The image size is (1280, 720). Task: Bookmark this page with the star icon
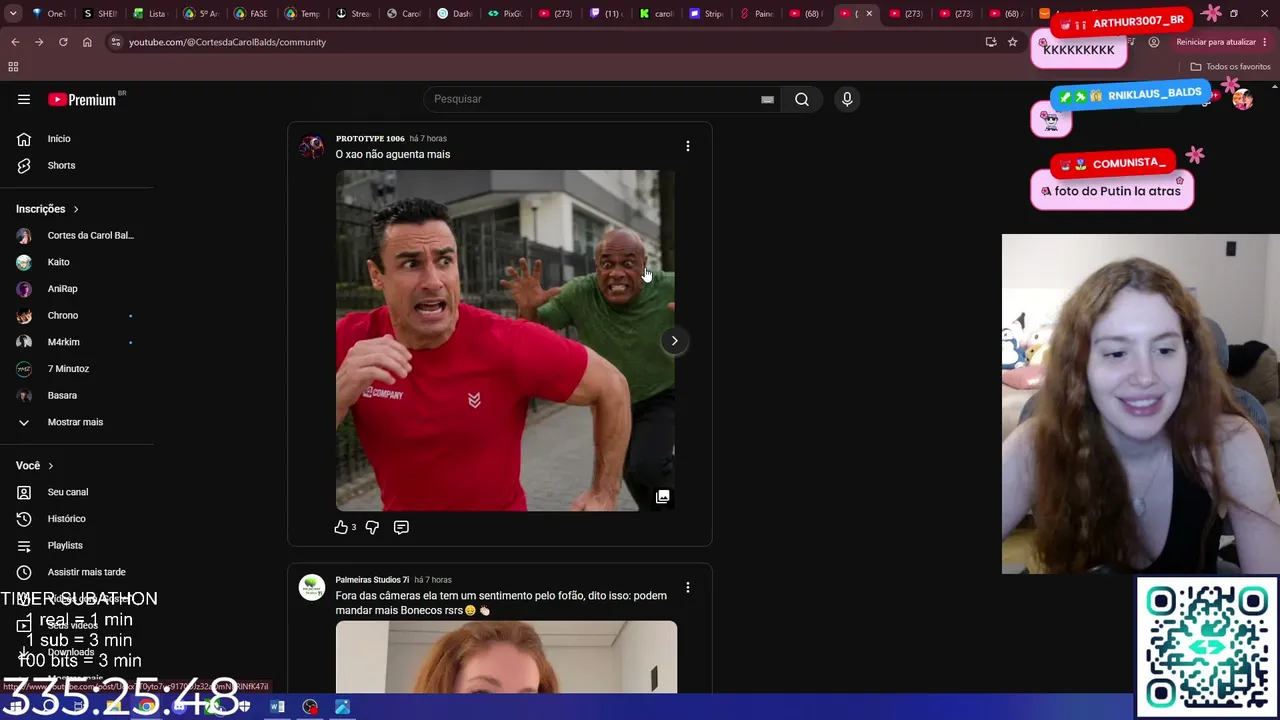point(1013,42)
